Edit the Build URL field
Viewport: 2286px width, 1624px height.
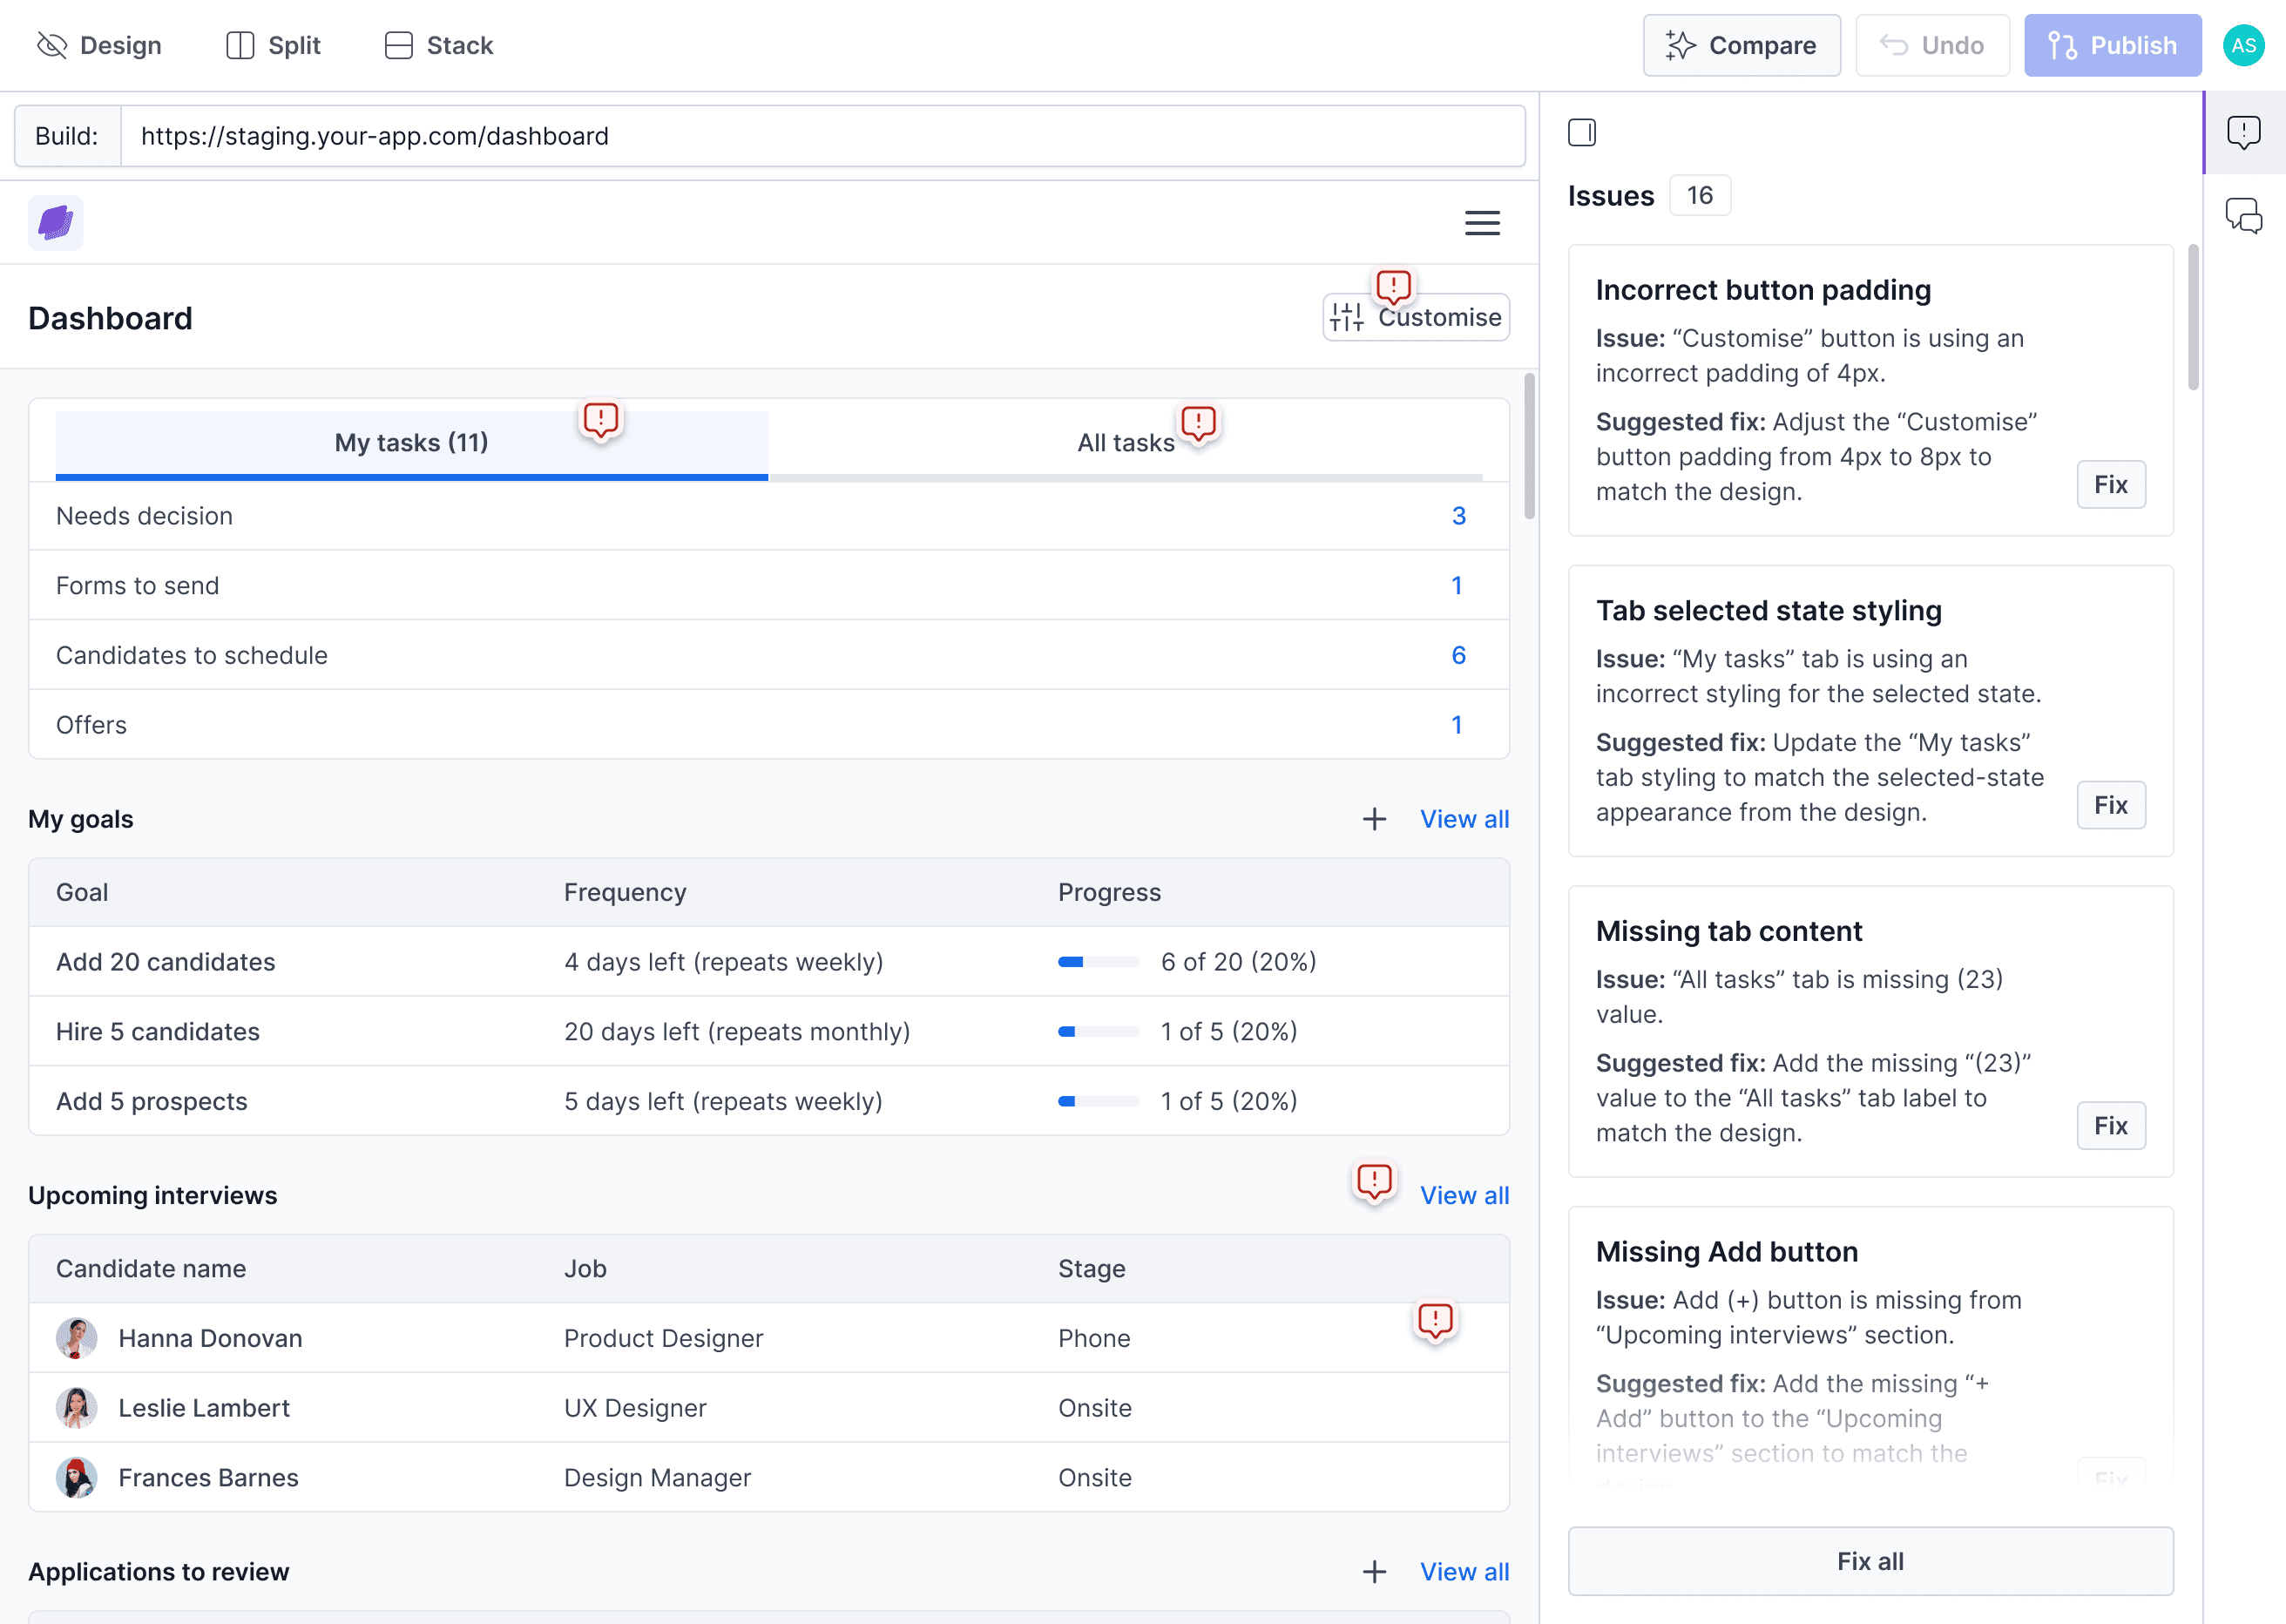[822, 136]
